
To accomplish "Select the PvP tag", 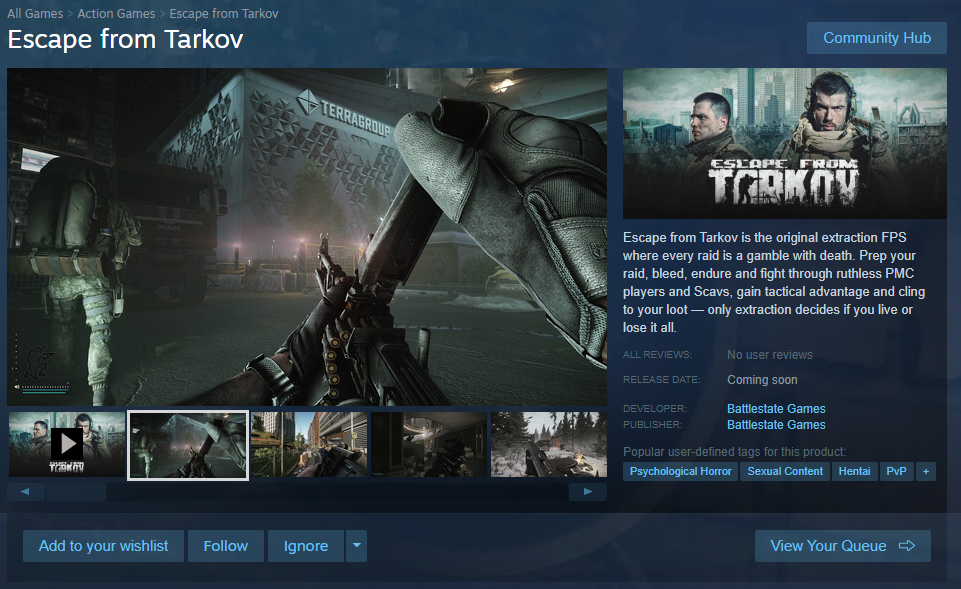I will coord(896,471).
